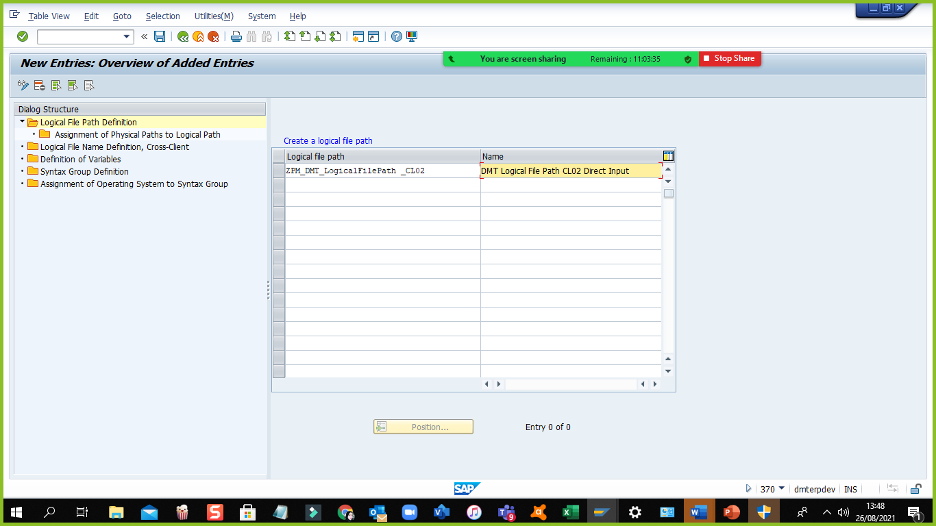
Task: Open Help via the question mark icon
Action: 396,37
